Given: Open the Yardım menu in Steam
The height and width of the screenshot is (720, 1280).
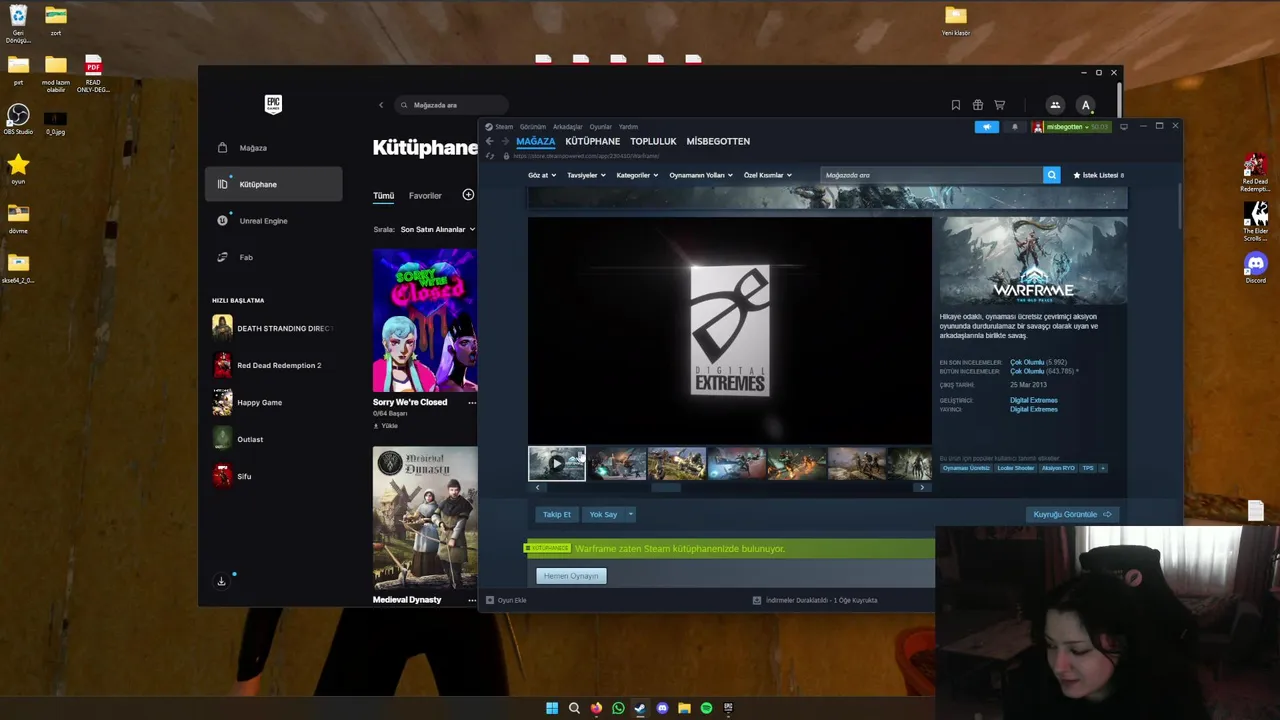Looking at the screenshot, I should tap(628, 127).
